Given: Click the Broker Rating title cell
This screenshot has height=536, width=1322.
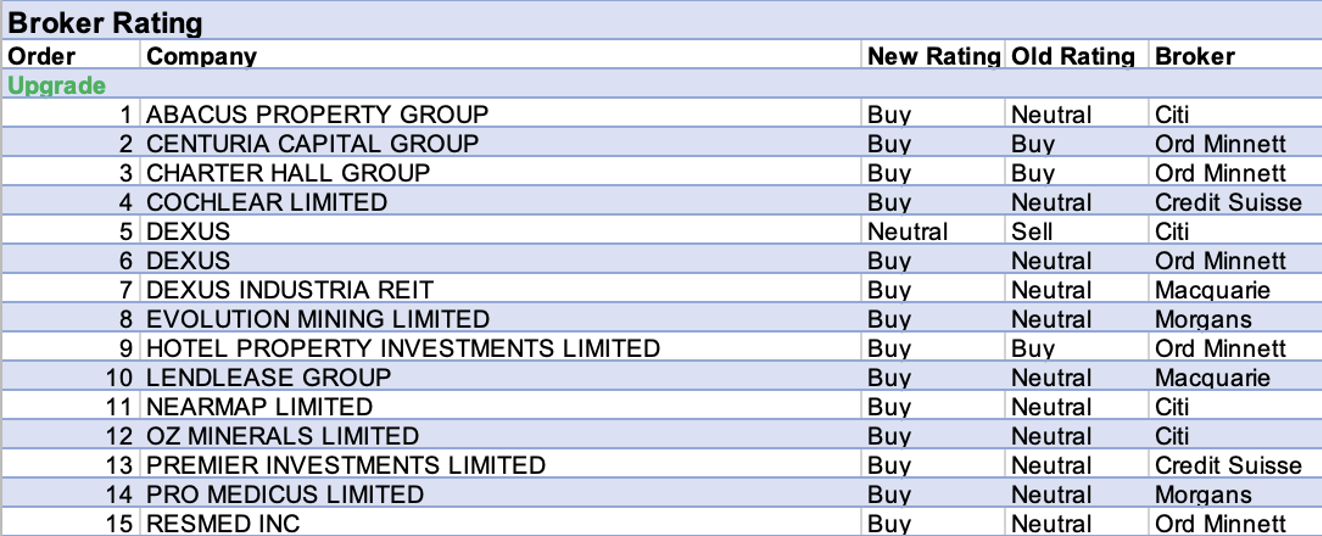Looking at the screenshot, I should coord(105,23).
